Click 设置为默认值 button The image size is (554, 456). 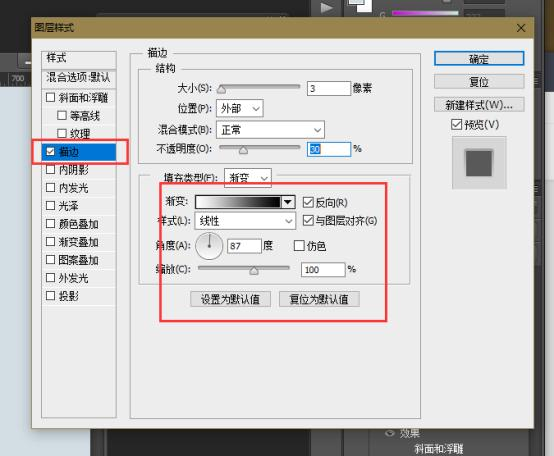(x=230, y=299)
